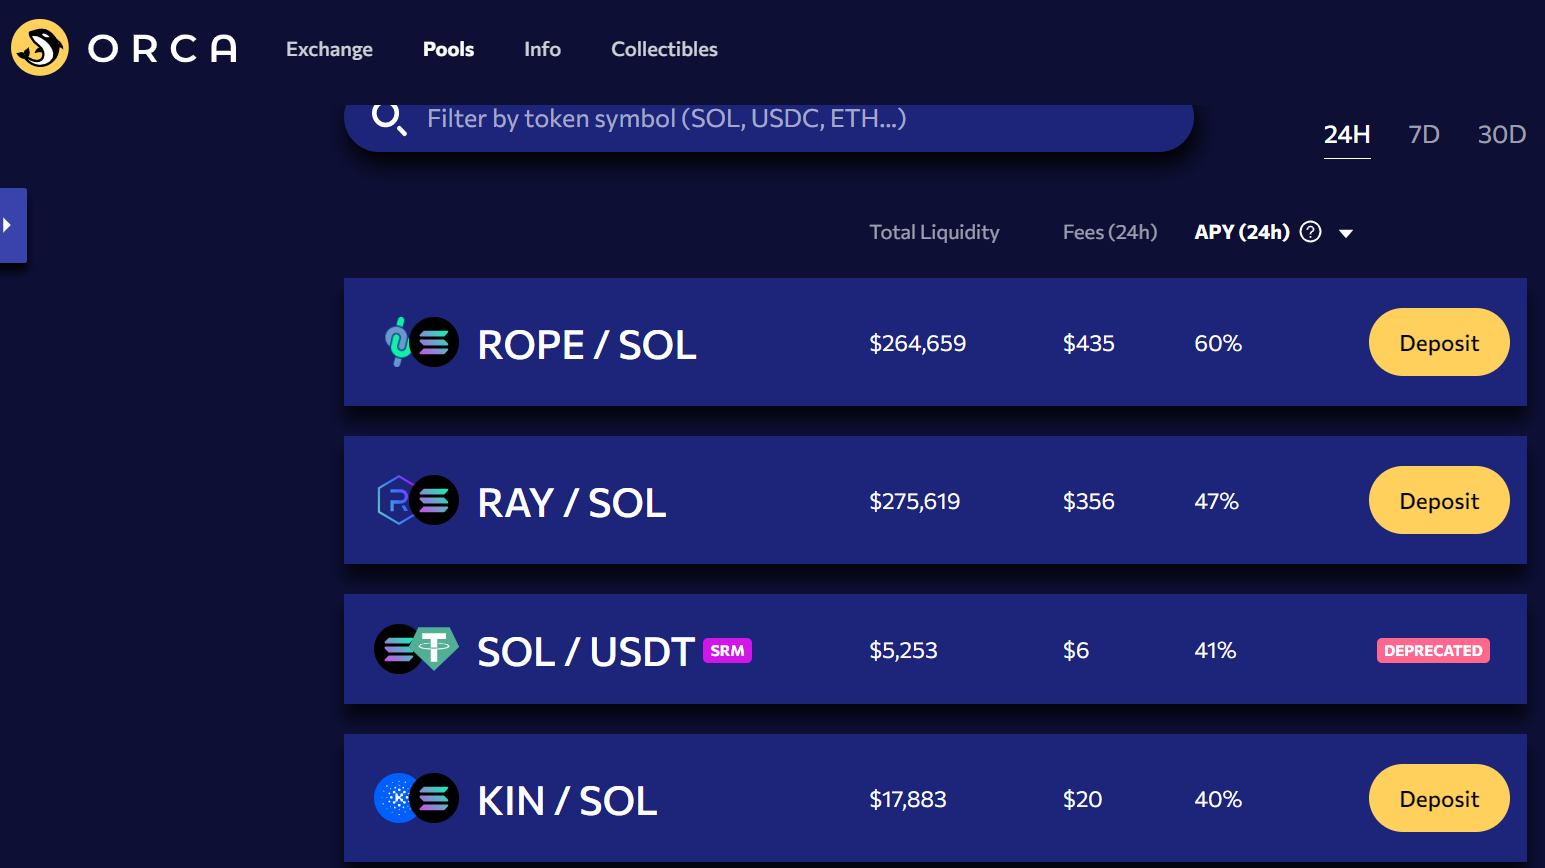Screen dimensions: 1545x868
Task: Deposit into the ROPE / SOL pool
Action: 1439,342
